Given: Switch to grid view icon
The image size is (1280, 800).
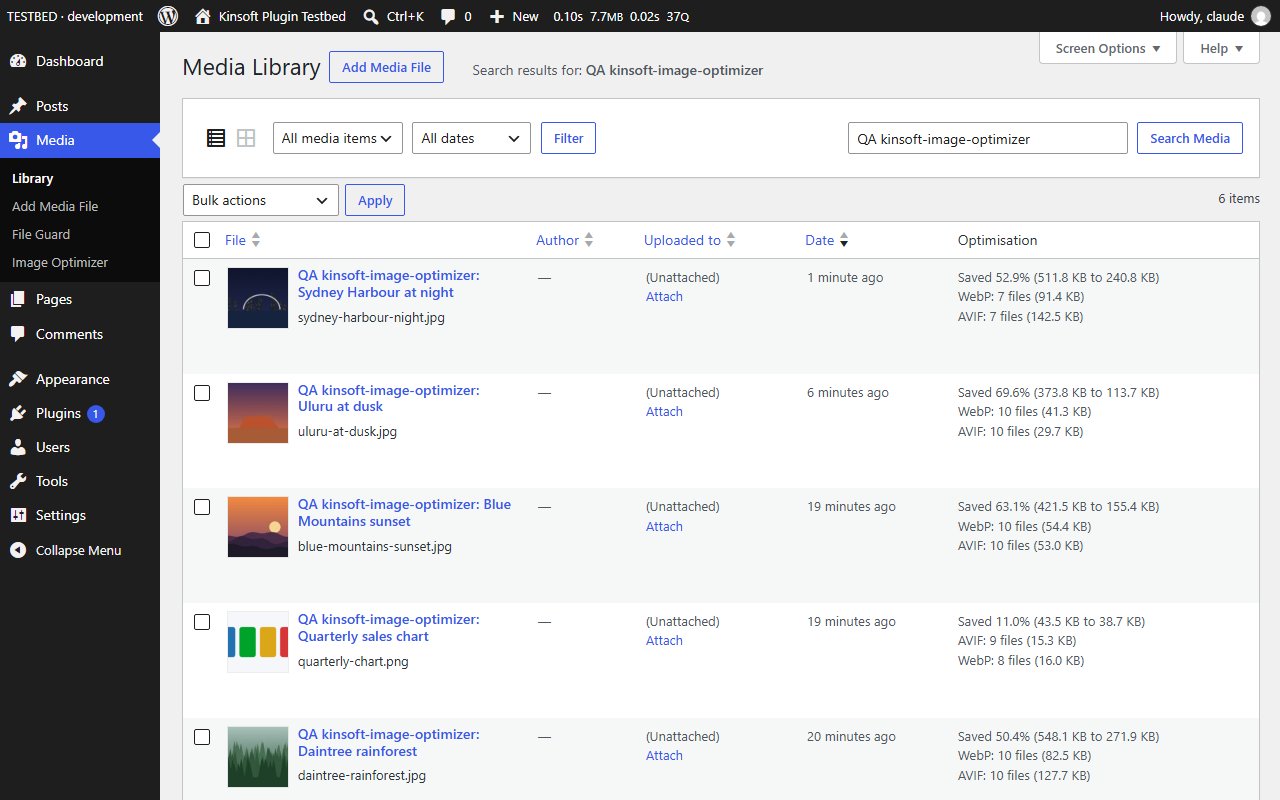Looking at the screenshot, I should click(246, 138).
